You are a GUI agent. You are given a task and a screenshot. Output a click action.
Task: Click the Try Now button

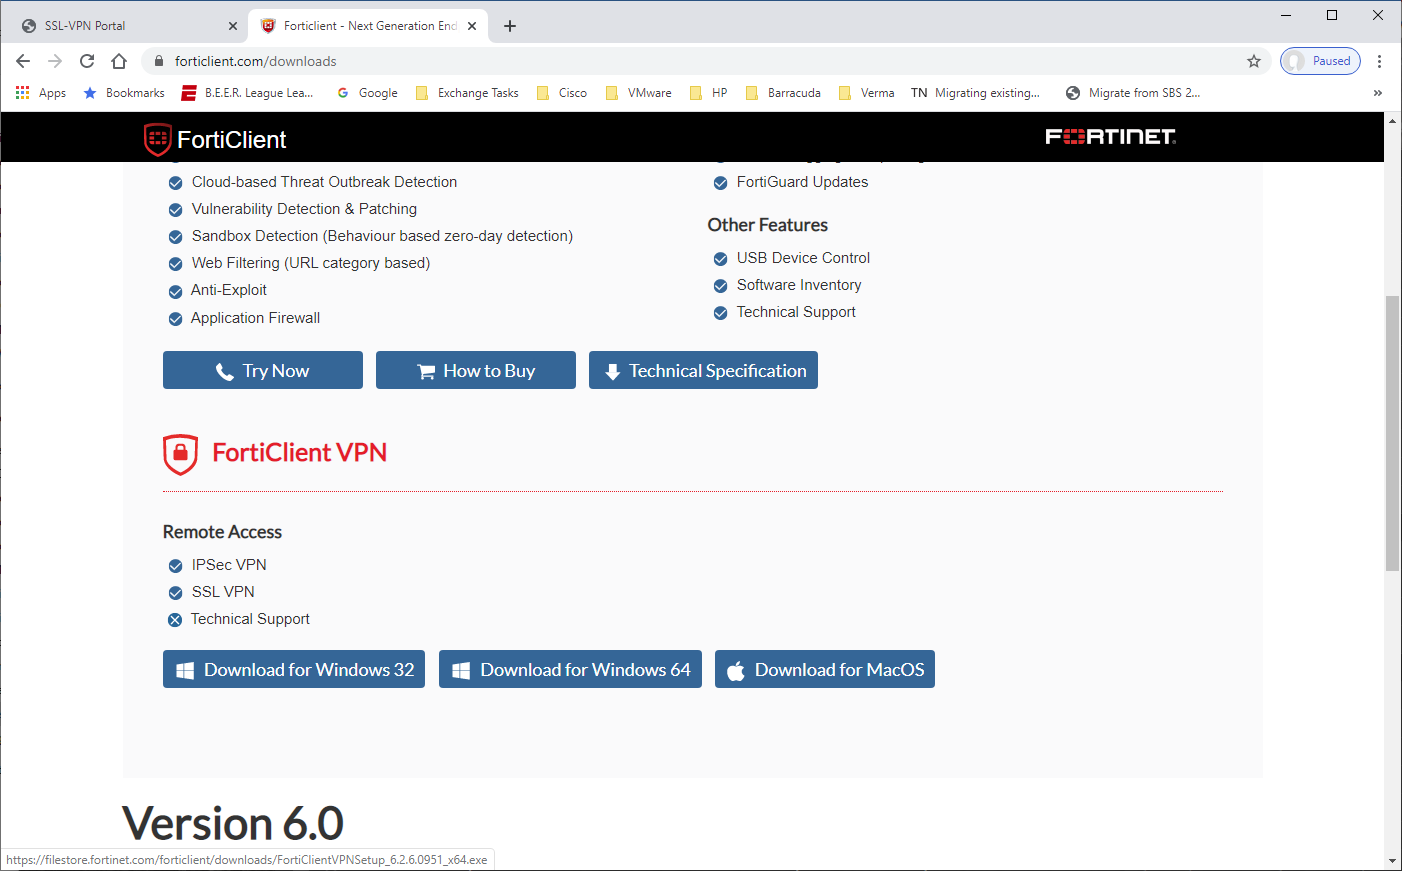tap(263, 370)
